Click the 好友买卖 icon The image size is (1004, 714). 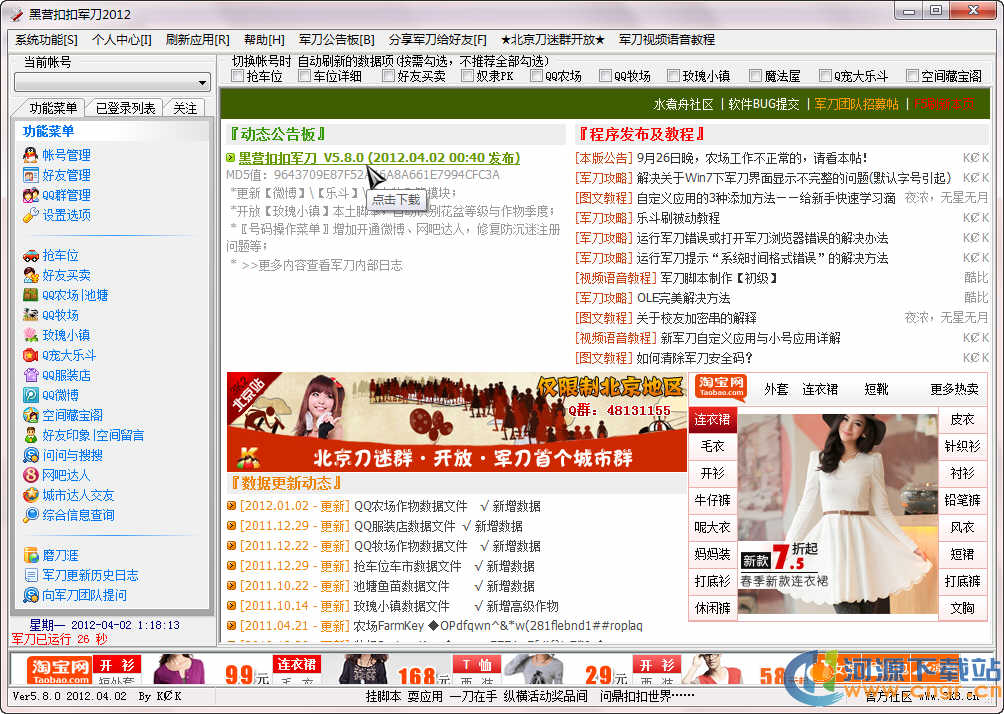(x=31, y=275)
